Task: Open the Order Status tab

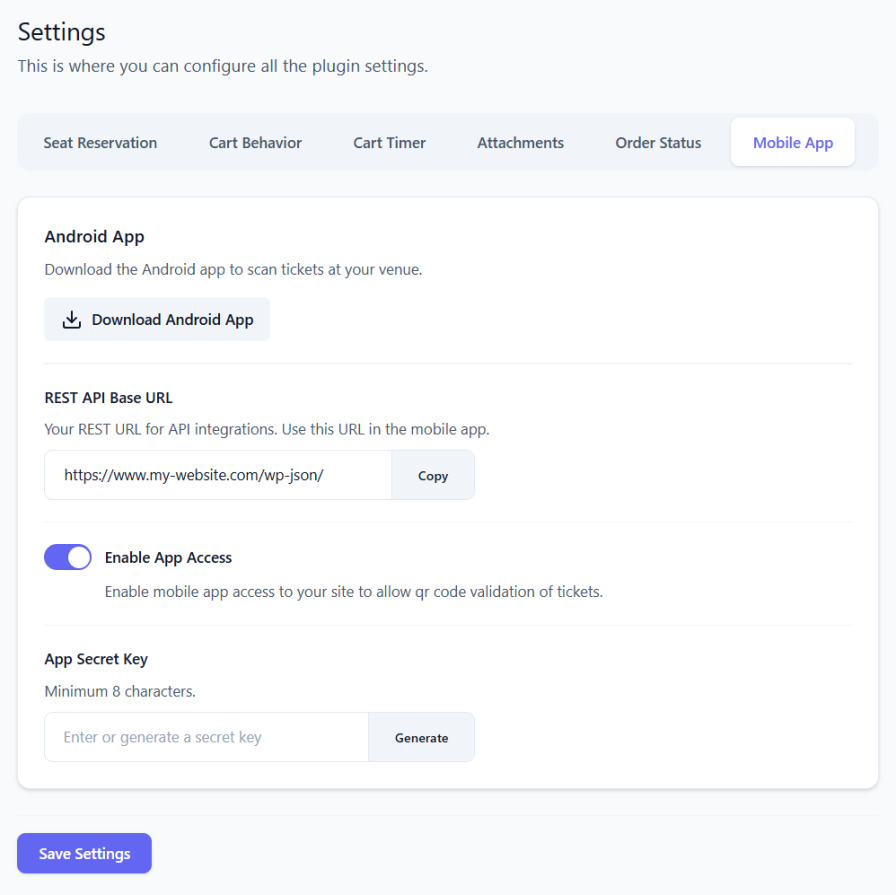Action: (658, 143)
